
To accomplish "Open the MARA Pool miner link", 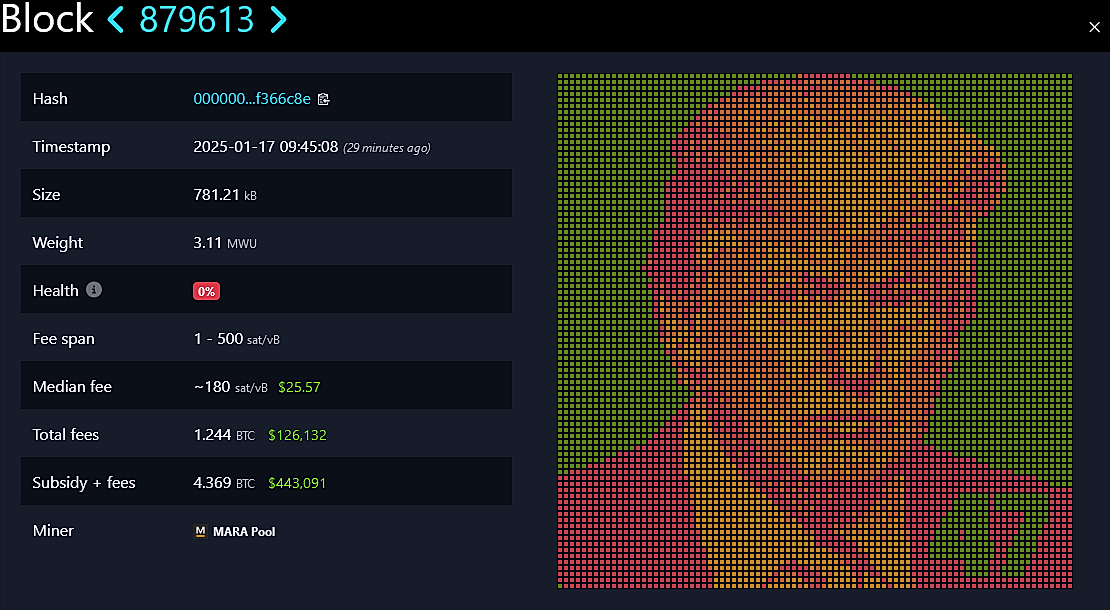I will [x=244, y=531].
